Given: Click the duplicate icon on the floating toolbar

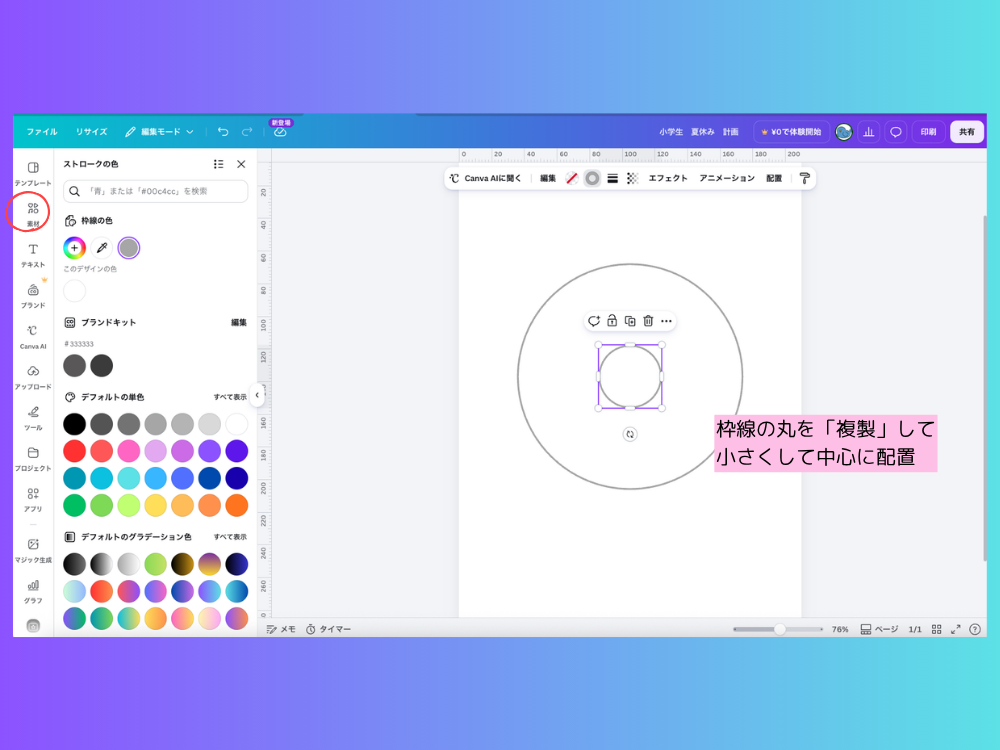Looking at the screenshot, I should tap(630, 321).
